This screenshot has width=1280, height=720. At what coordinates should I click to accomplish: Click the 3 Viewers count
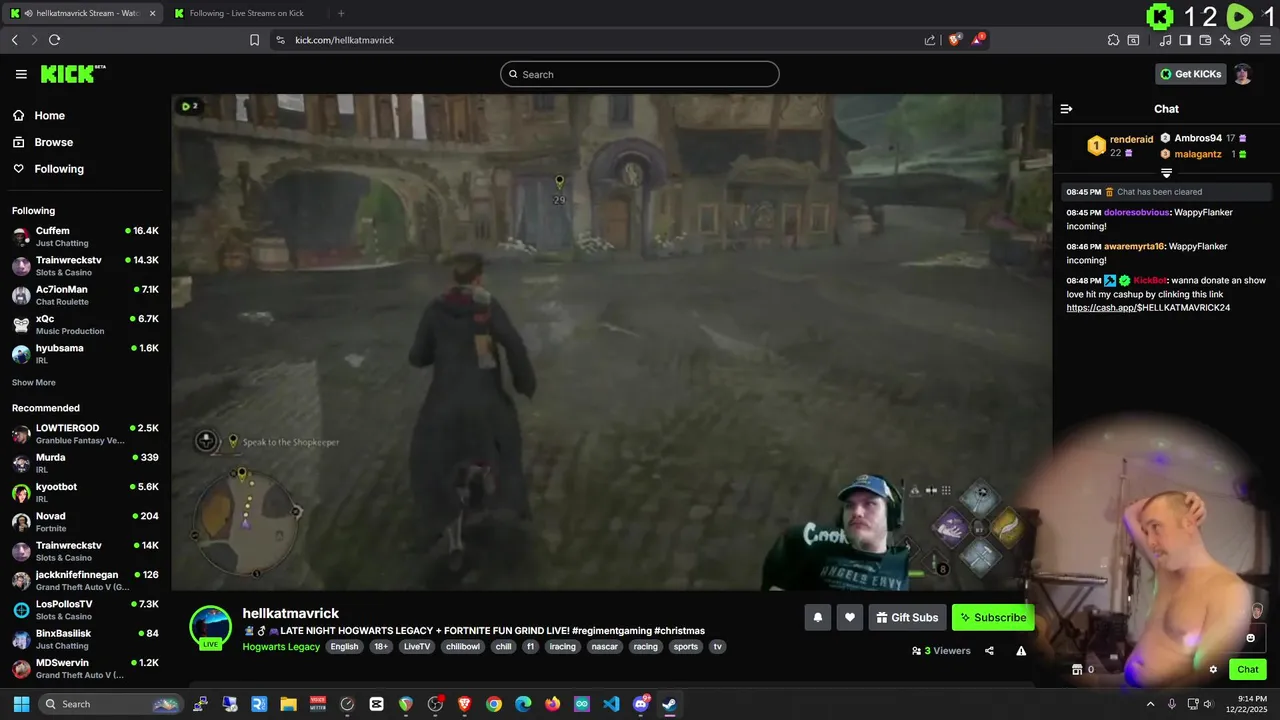(x=941, y=651)
